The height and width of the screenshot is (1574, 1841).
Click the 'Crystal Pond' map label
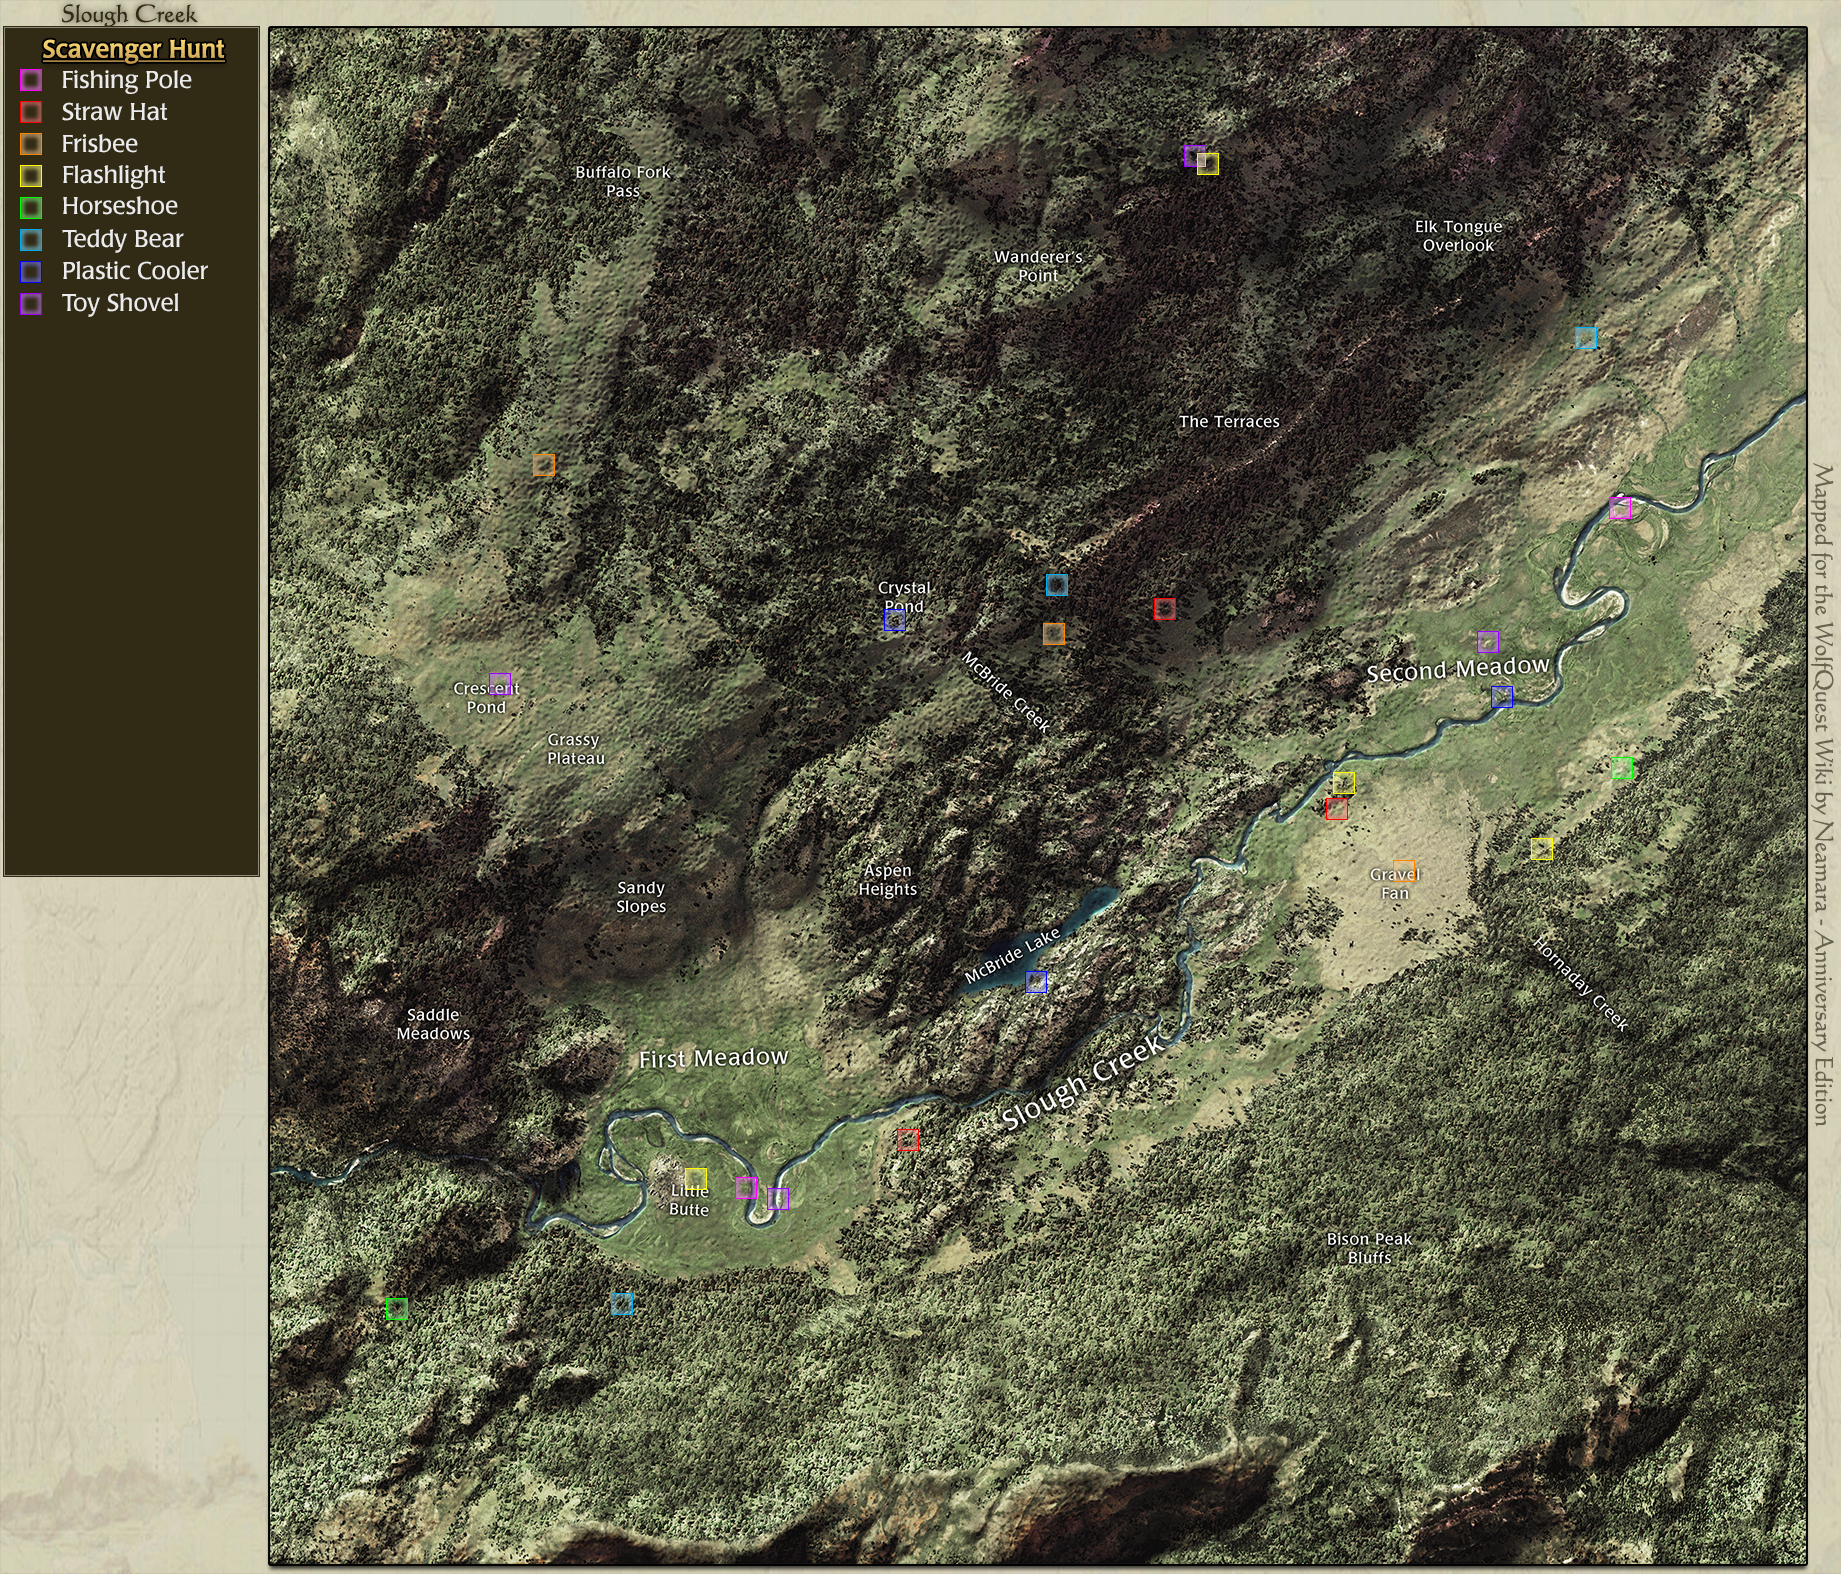pos(904,597)
